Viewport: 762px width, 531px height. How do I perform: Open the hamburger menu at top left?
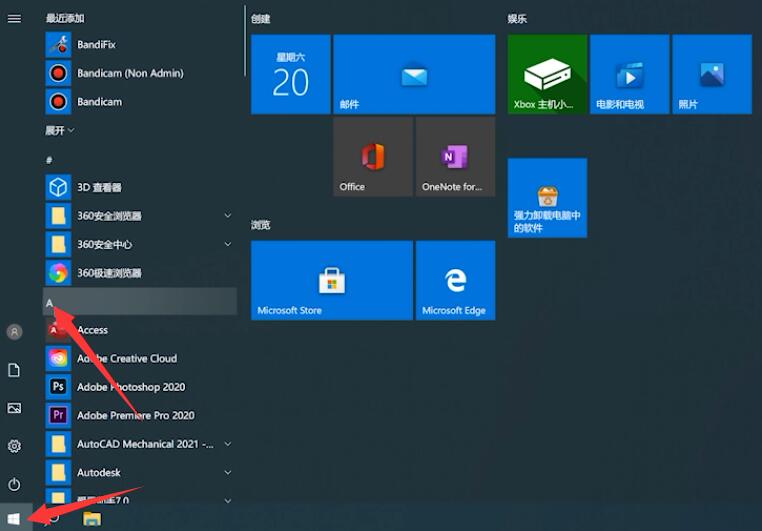[14, 18]
